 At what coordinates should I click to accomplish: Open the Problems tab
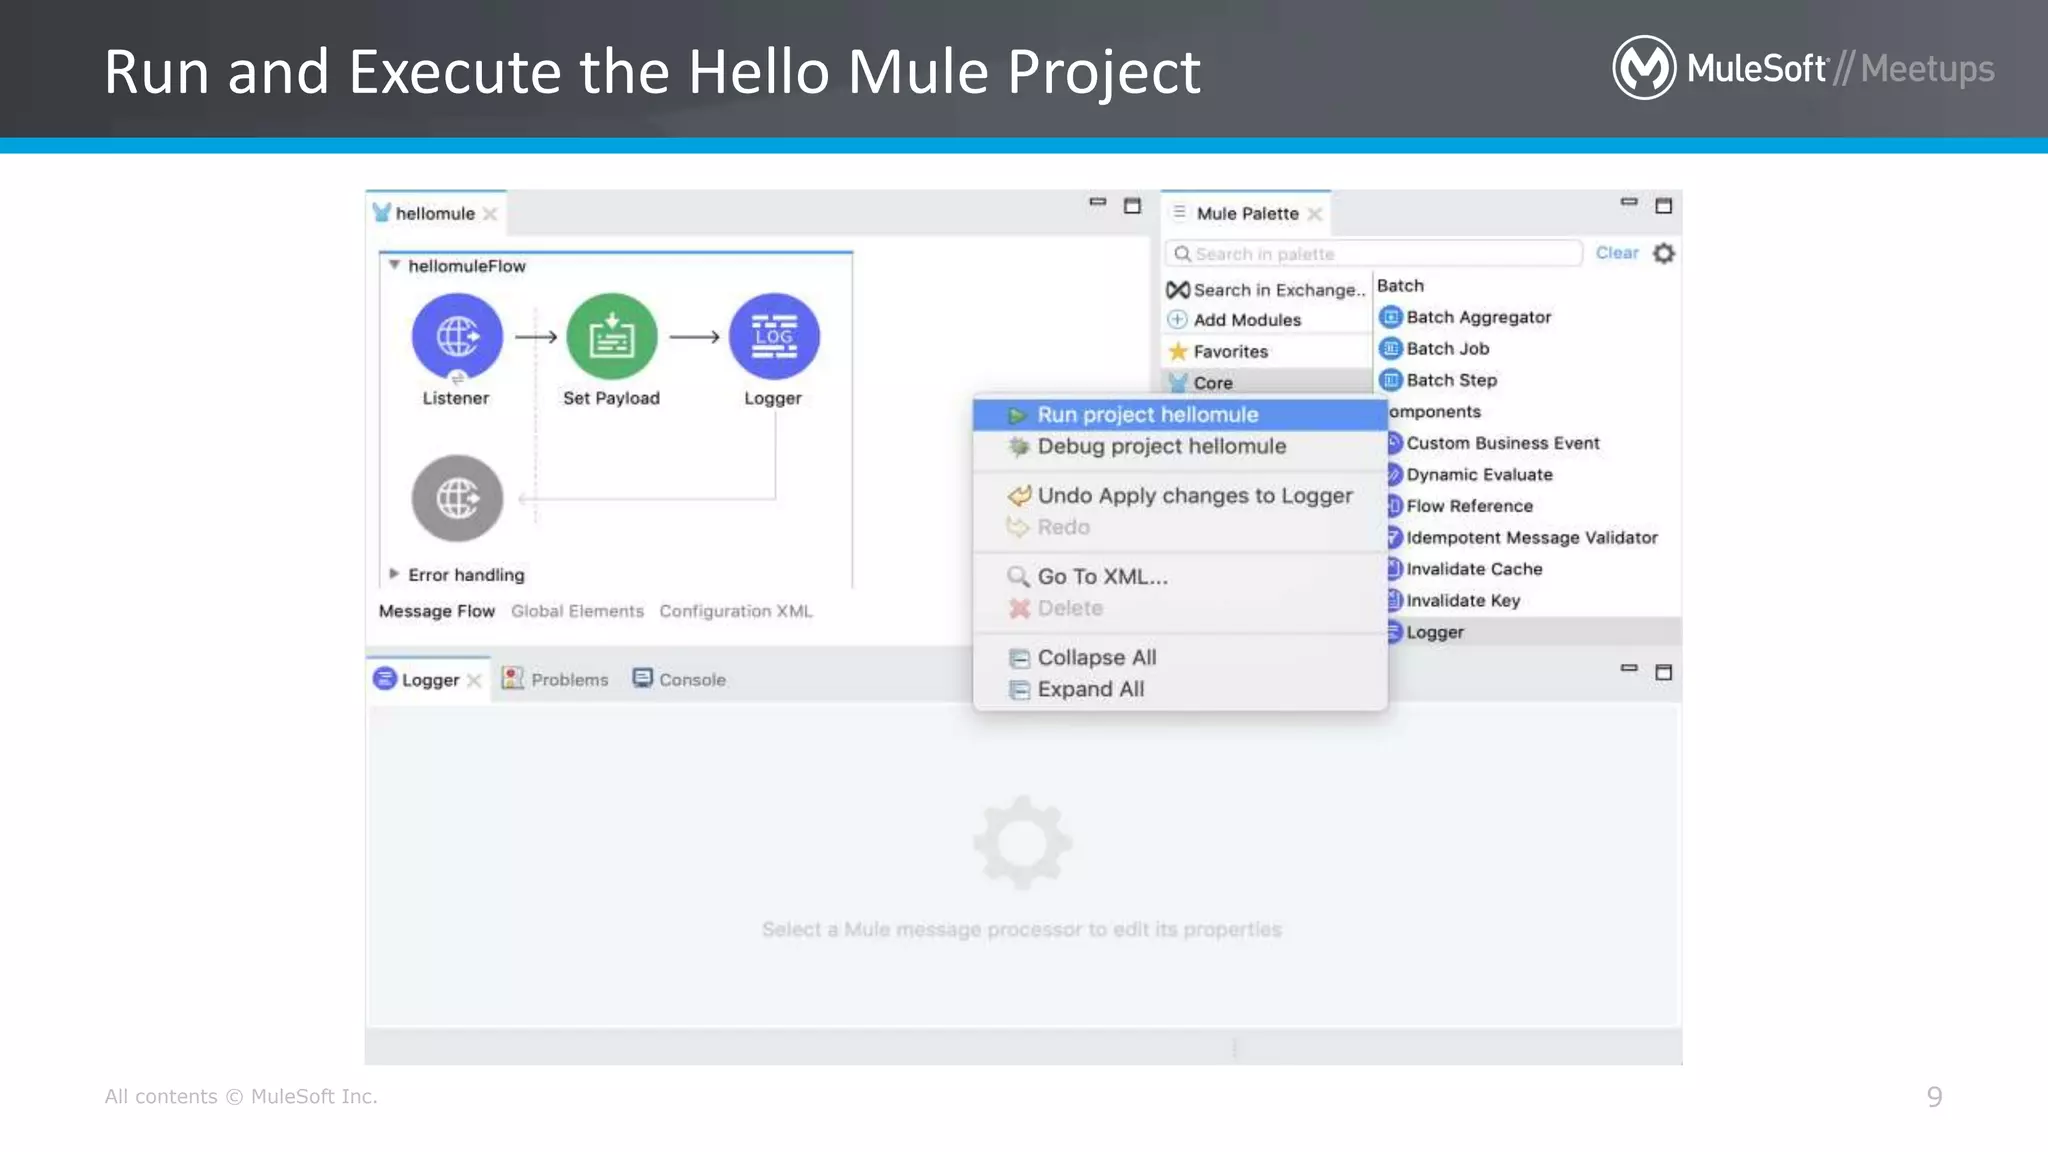pyautogui.click(x=555, y=679)
